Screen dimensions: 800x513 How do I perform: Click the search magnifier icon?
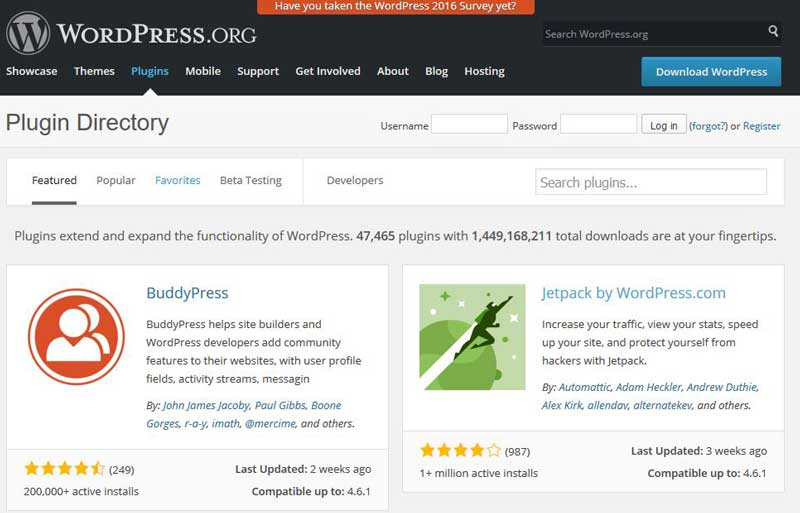pos(773,31)
